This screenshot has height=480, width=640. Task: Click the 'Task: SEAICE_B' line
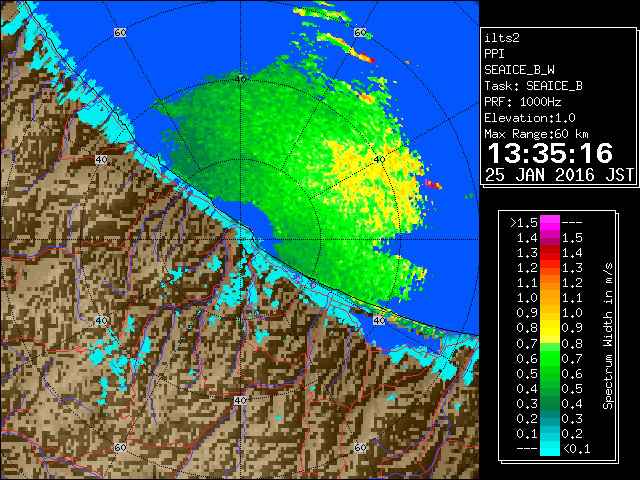[x=533, y=86]
